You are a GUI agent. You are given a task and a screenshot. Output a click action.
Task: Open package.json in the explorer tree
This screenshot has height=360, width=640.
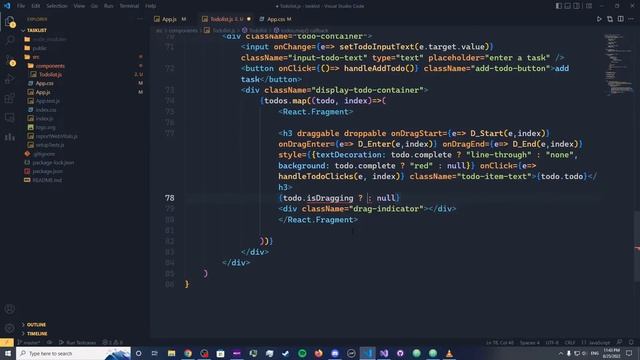(x=47, y=171)
